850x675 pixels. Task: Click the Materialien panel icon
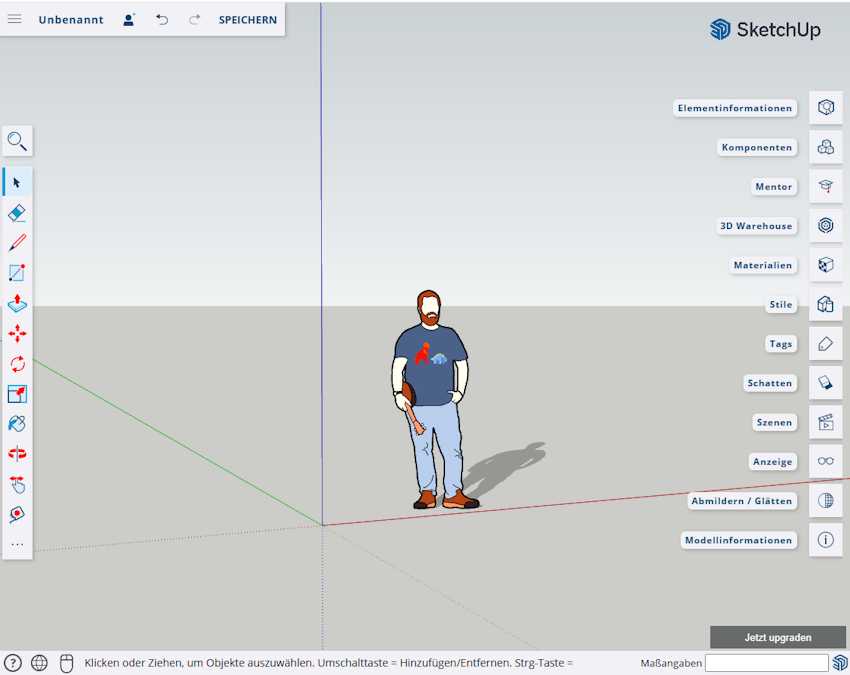point(825,264)
